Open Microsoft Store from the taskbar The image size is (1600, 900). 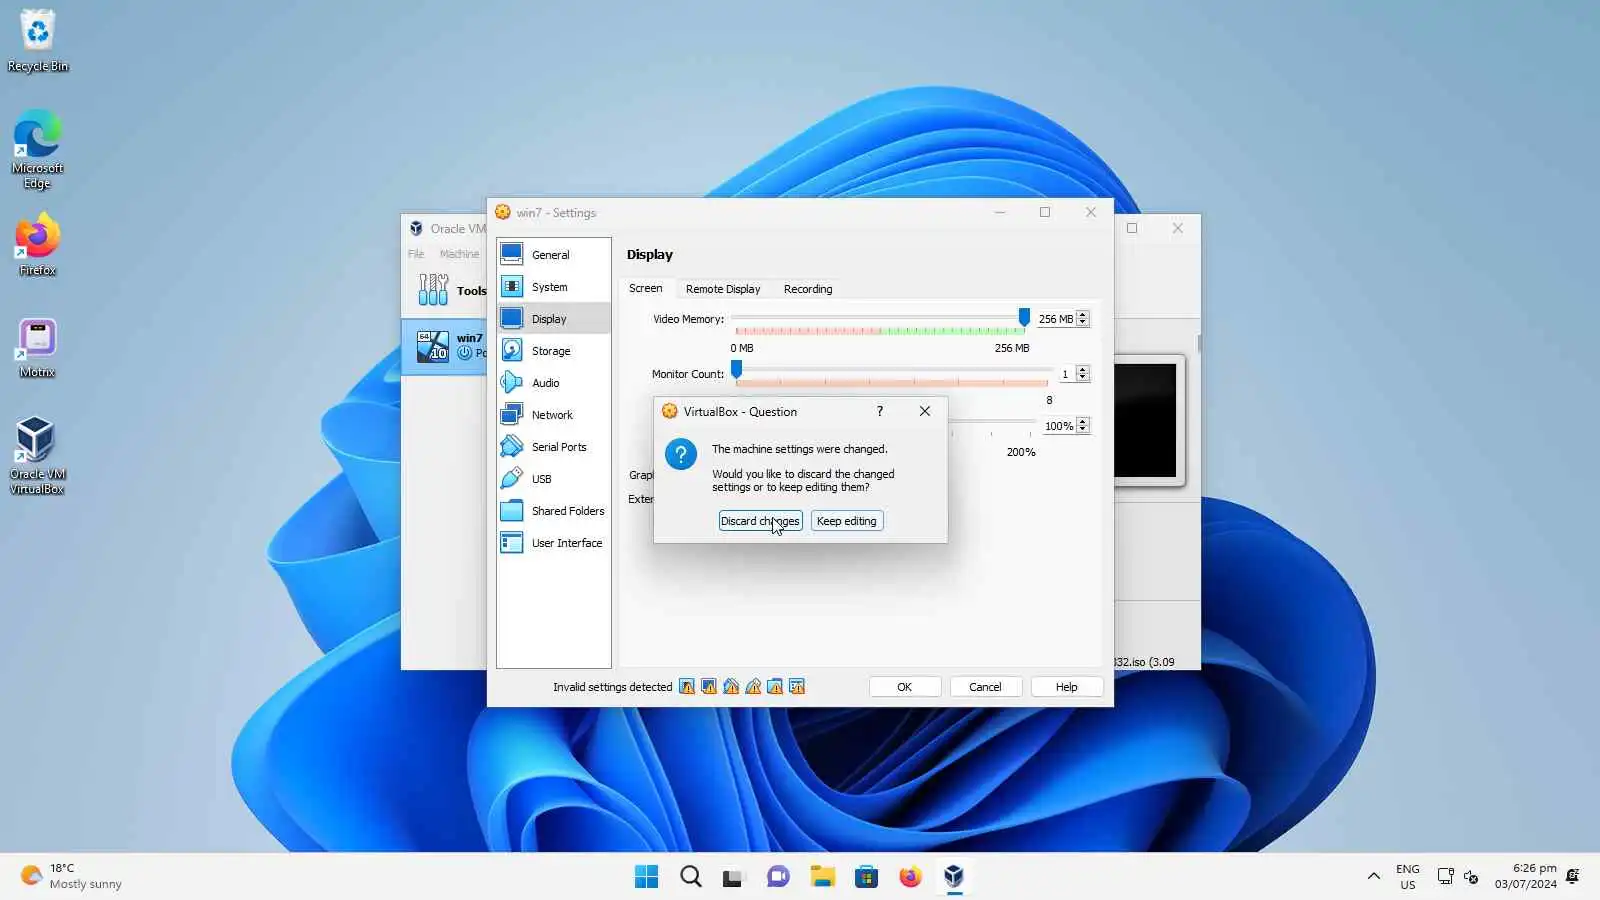pyautogui.click(x=867, y=877)
